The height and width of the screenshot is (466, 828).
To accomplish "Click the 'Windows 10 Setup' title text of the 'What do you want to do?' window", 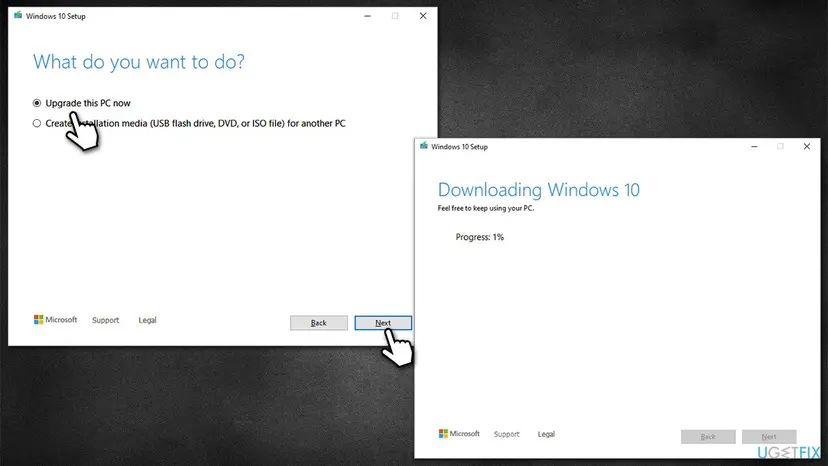I will [55, 16].
